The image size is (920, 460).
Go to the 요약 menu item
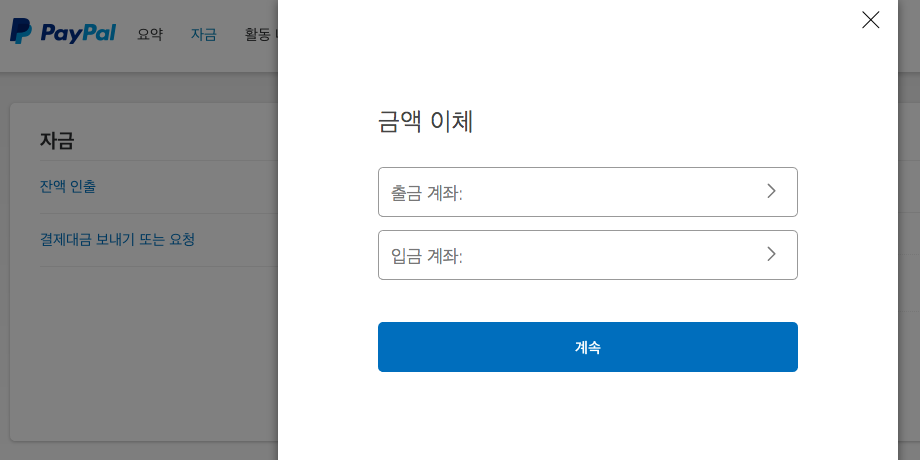[150, 34]
